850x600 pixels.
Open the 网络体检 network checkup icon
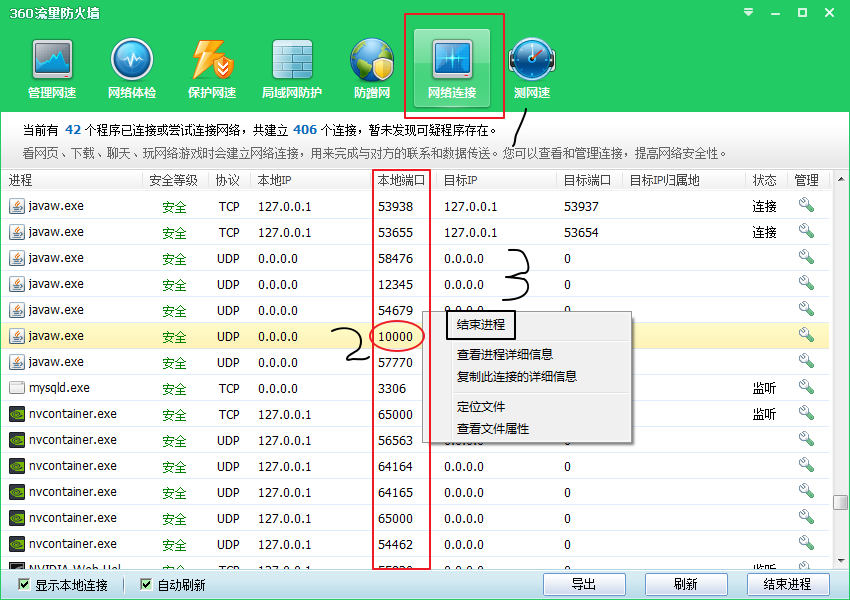132,69
